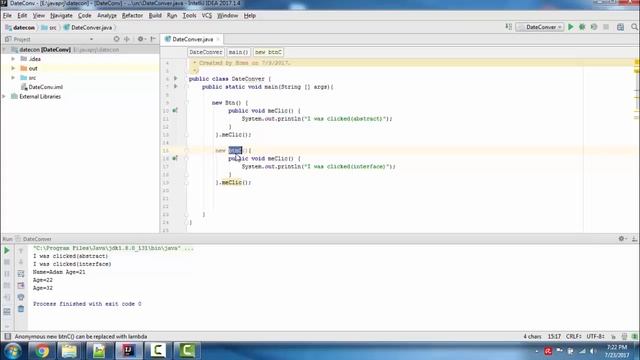The image size is (640, 360).
Task: Expand the src folder
Action: click(13, 78)
